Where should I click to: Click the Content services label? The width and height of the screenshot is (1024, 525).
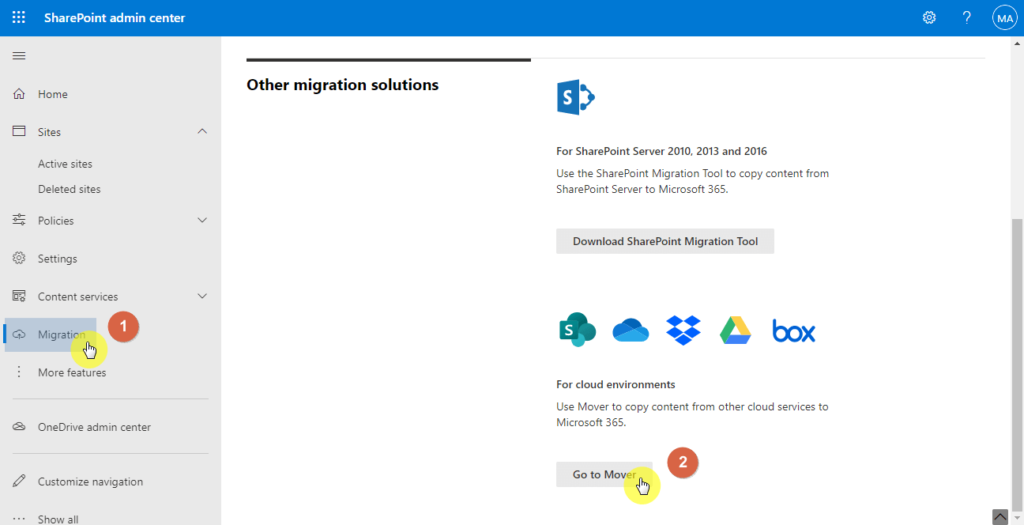coord(78,296)
